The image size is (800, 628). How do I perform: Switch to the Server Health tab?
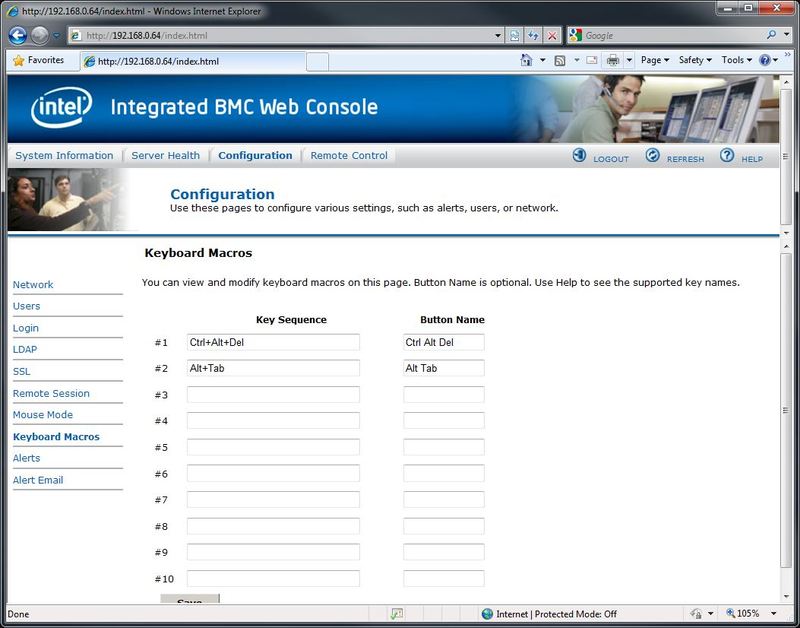pyautogui.click(x=165, y=156)
